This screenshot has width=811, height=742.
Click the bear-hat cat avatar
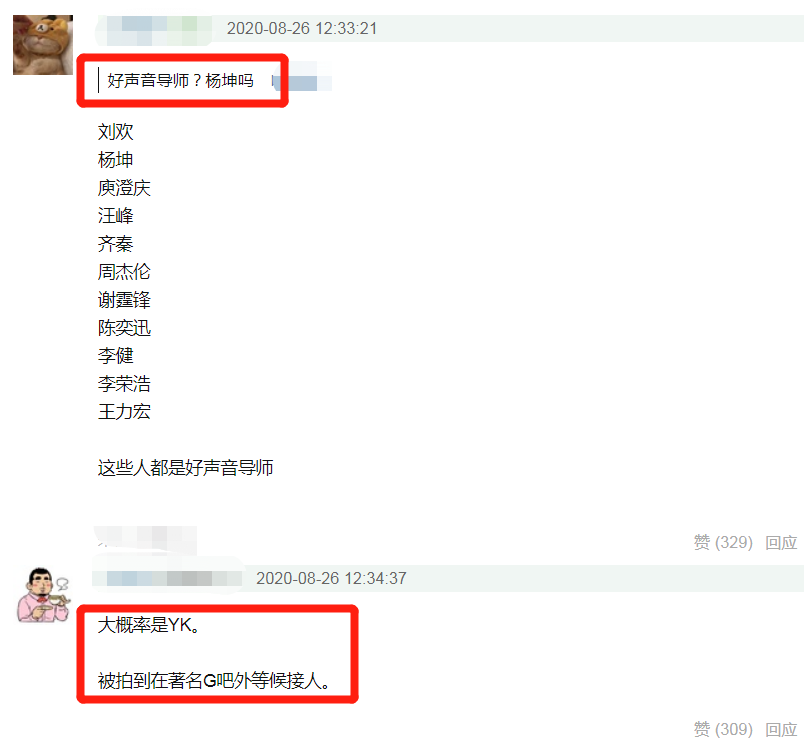(43, 45)
